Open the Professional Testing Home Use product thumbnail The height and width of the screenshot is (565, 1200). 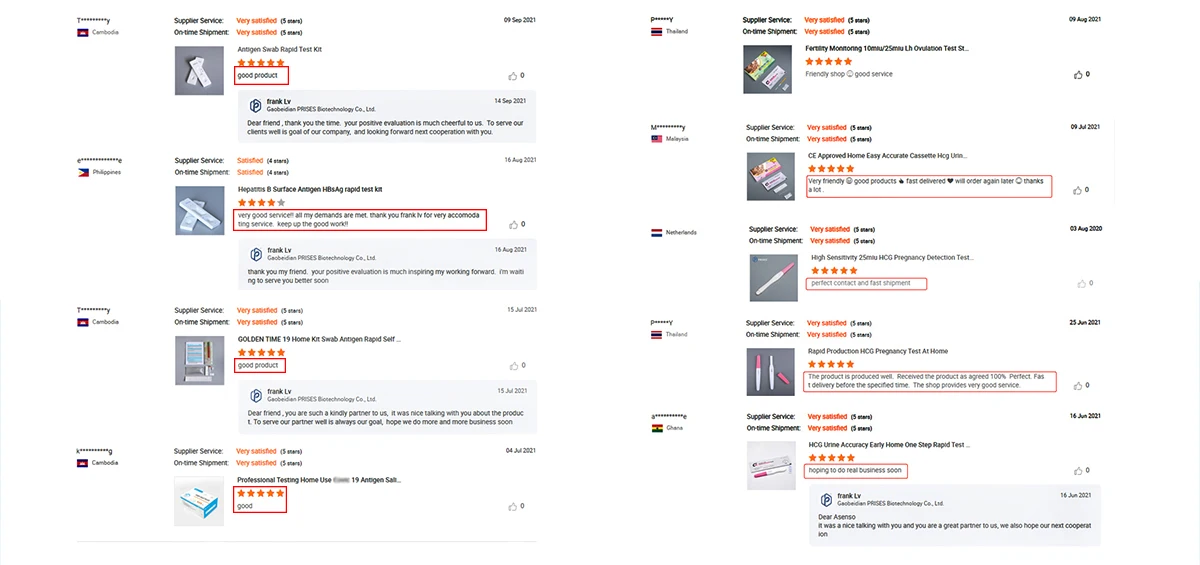click(199, 501)
